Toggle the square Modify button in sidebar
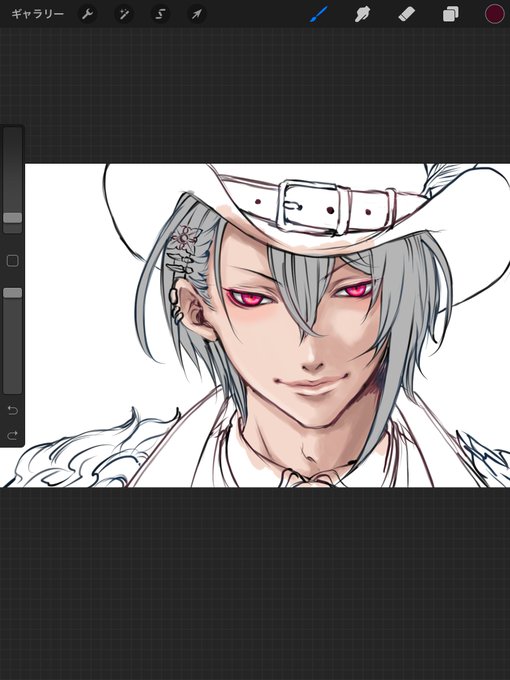510x680 pixels. pos(13,261)
